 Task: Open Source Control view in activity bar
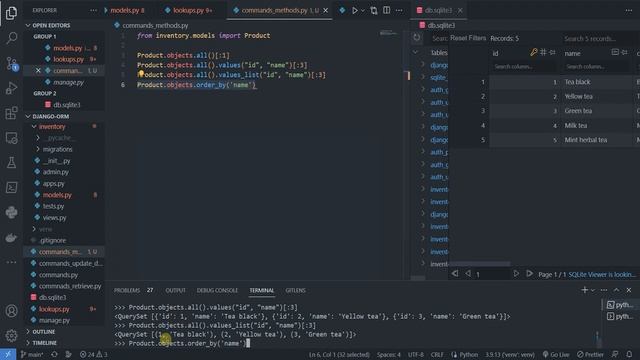pyautogui.click(x=11, y=63)
